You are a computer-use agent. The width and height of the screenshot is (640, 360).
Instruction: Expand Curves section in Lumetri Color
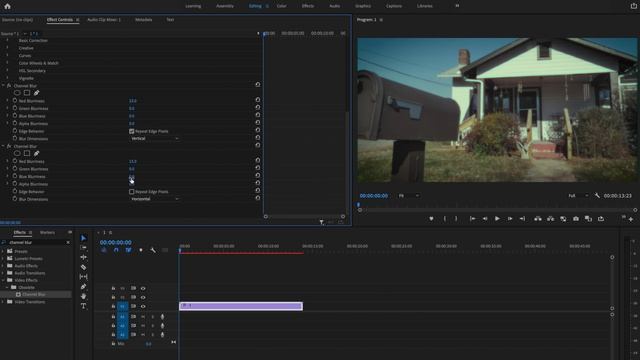7,56
